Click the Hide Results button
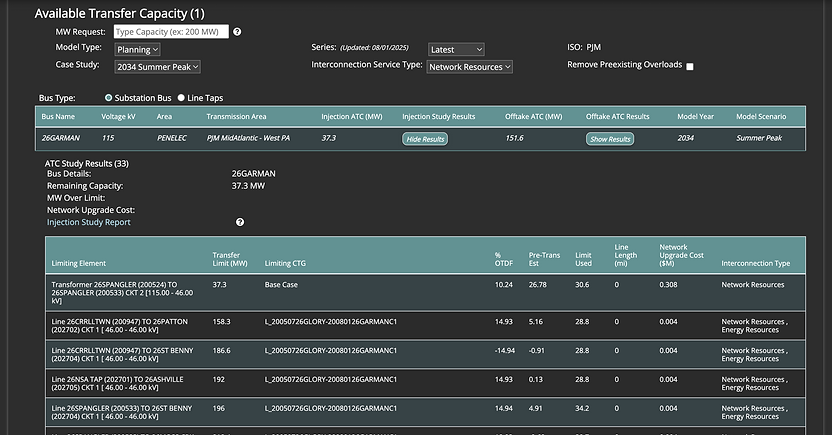This screenshot has width=832, height=435. tap(425, 139)
